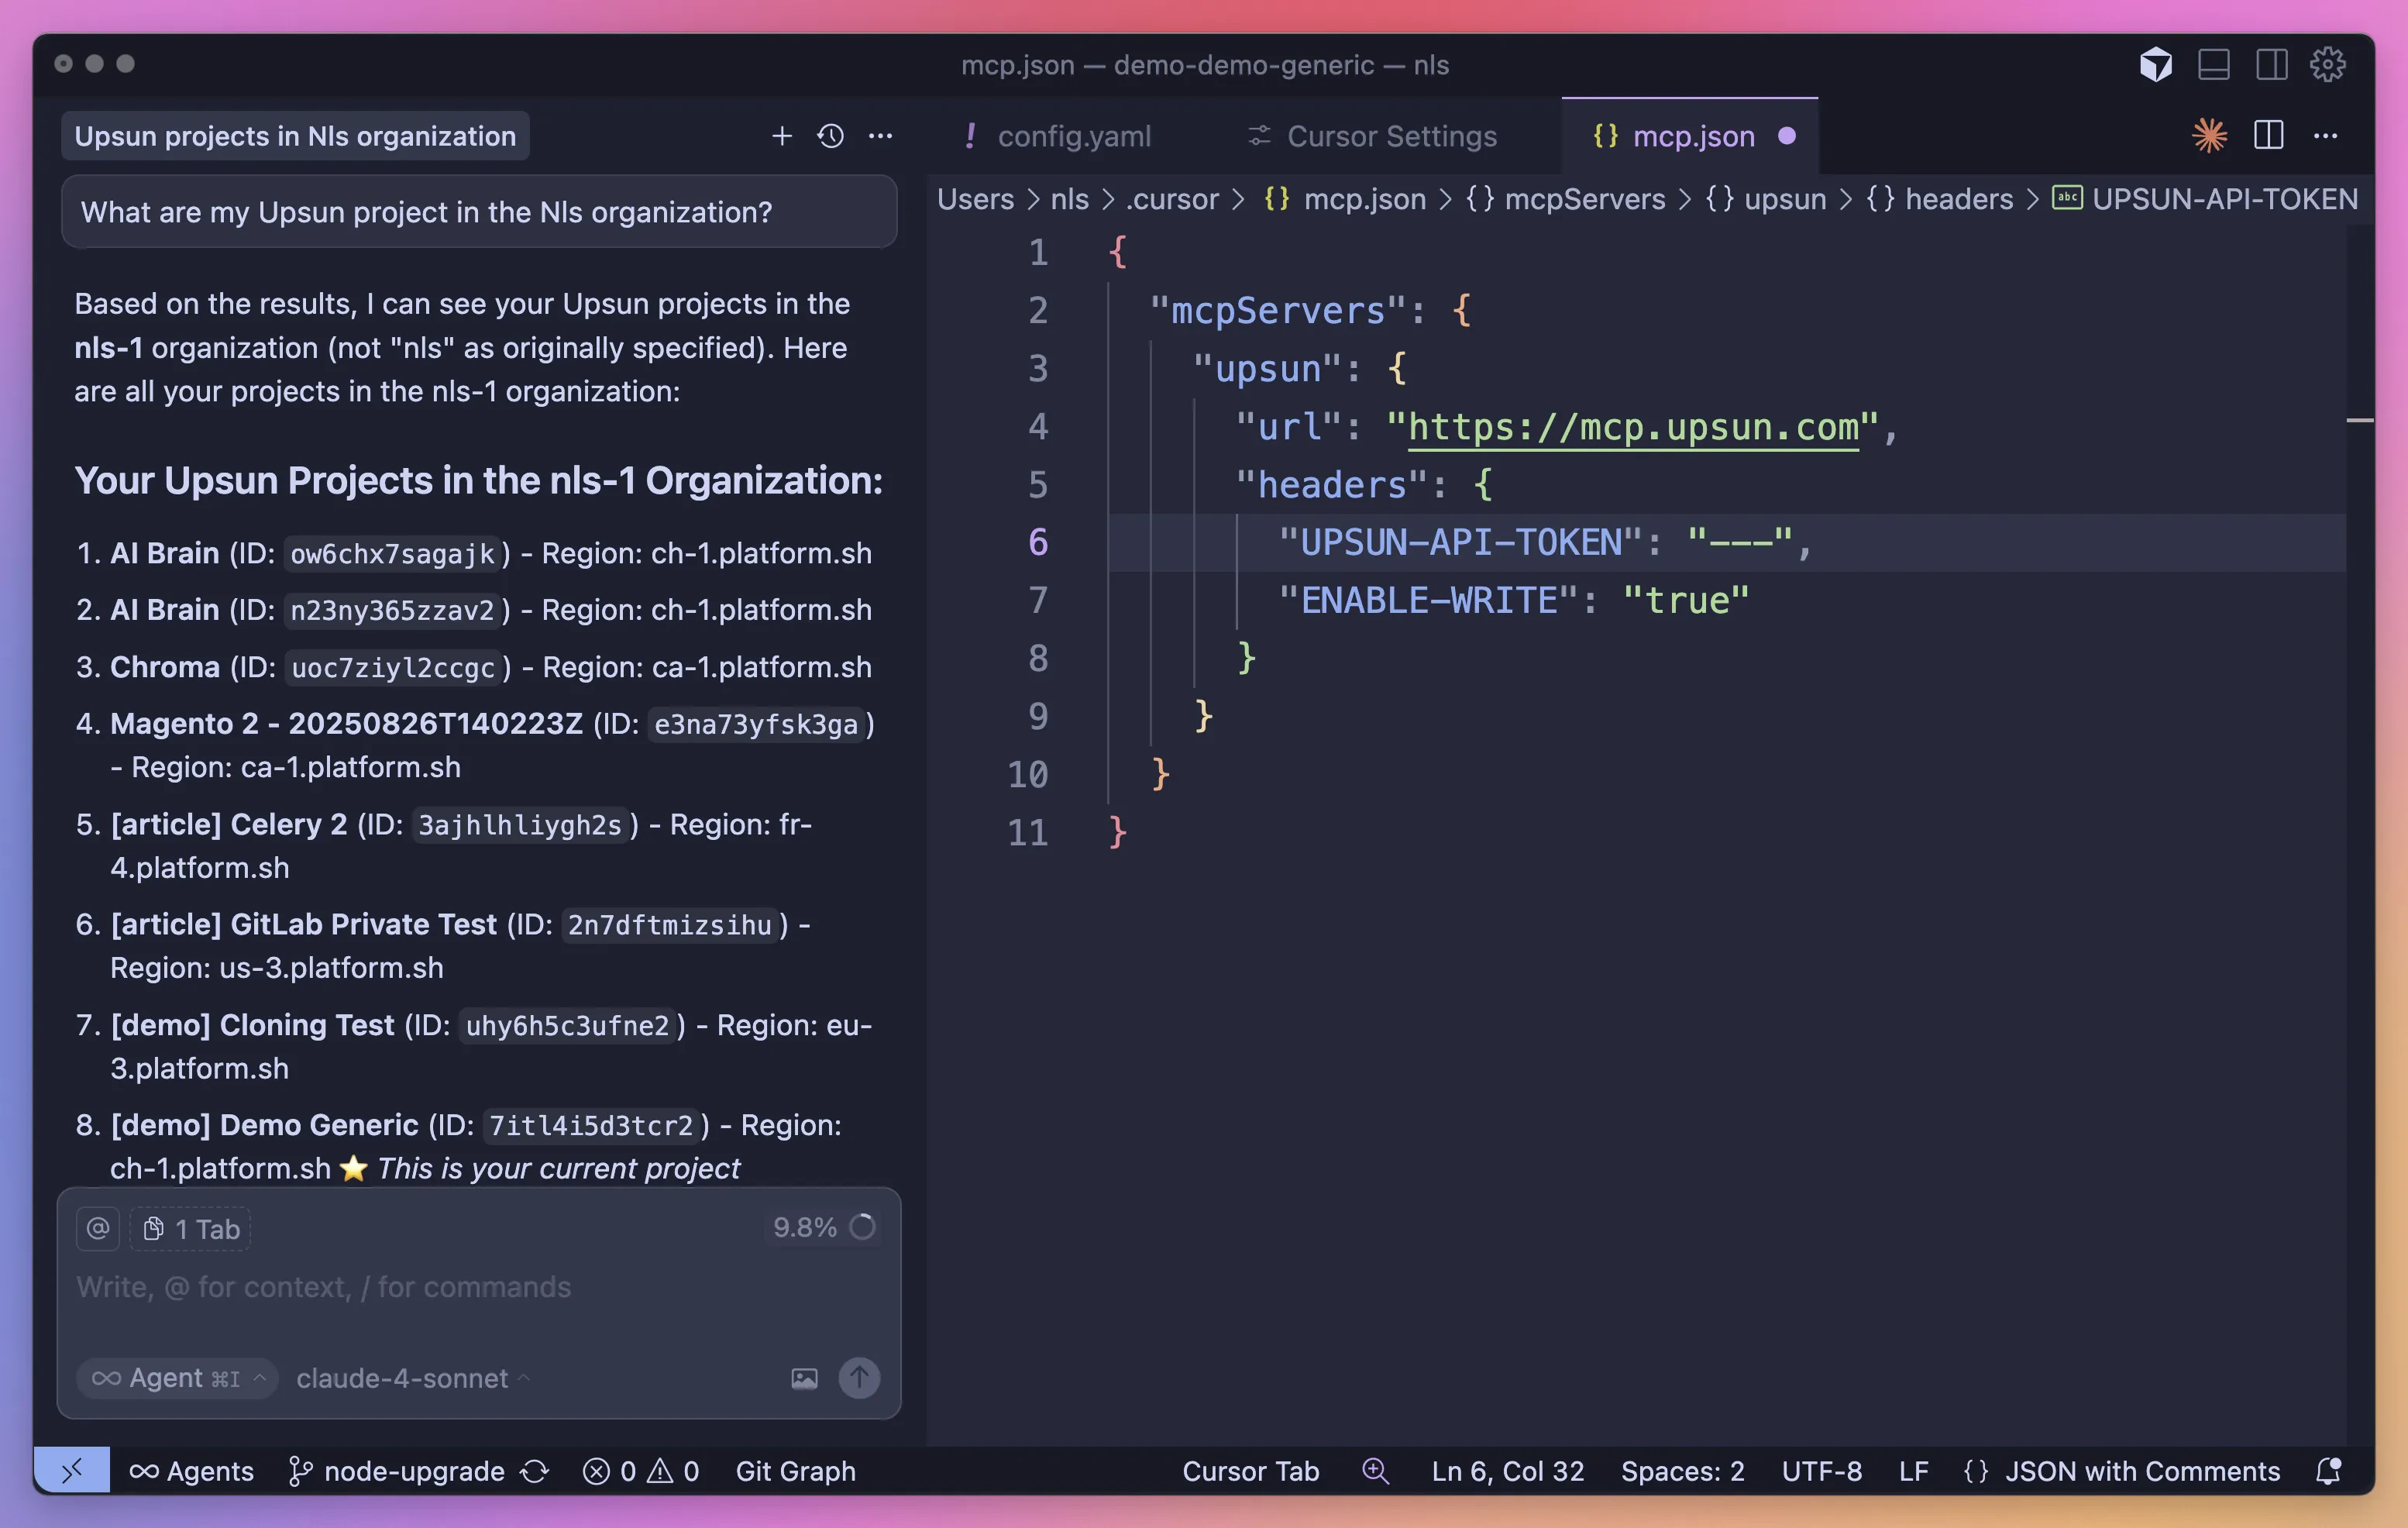This screenshot has height=1528, width=2408.
Task: Open notifications bell in status bar
Action: tap(2328, 1471)
